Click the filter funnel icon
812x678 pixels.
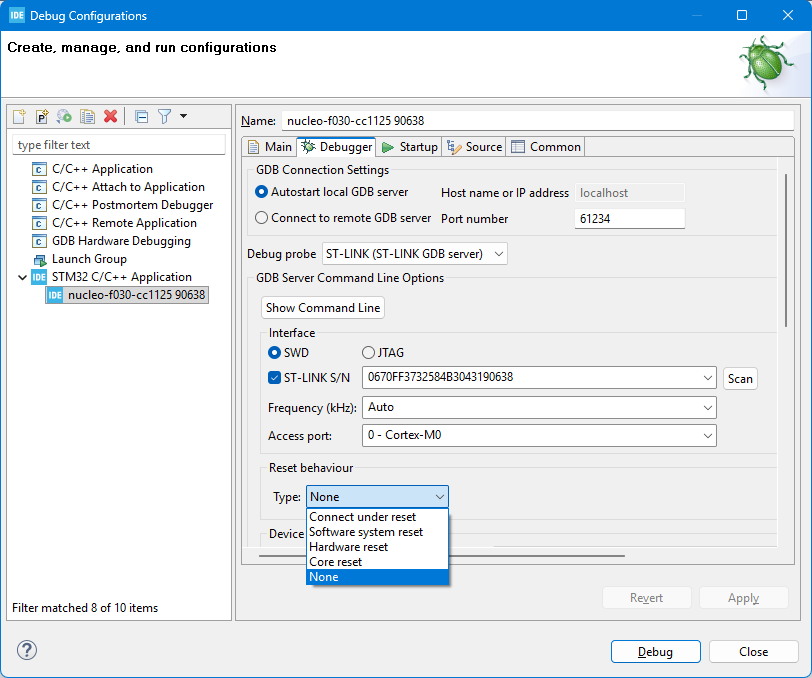point(165,117)
